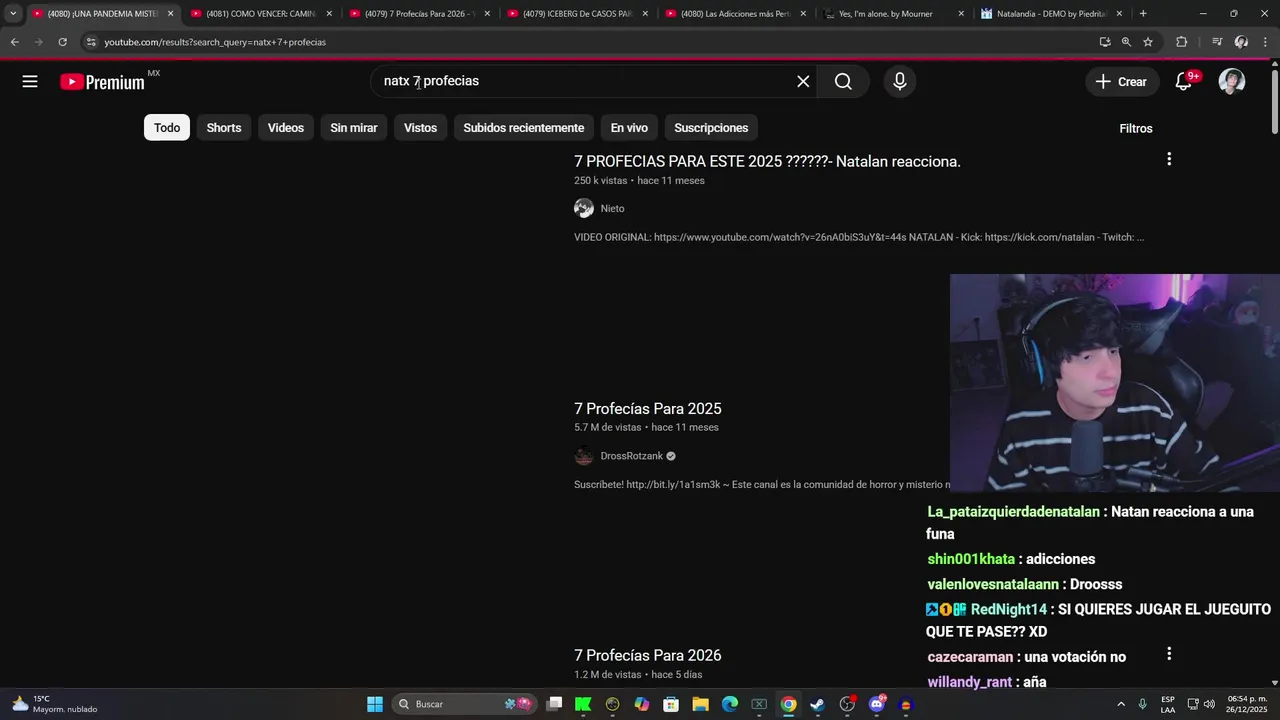Open the notifications bell
This screenshot has height=720, width=1280.
point(1184,82)
